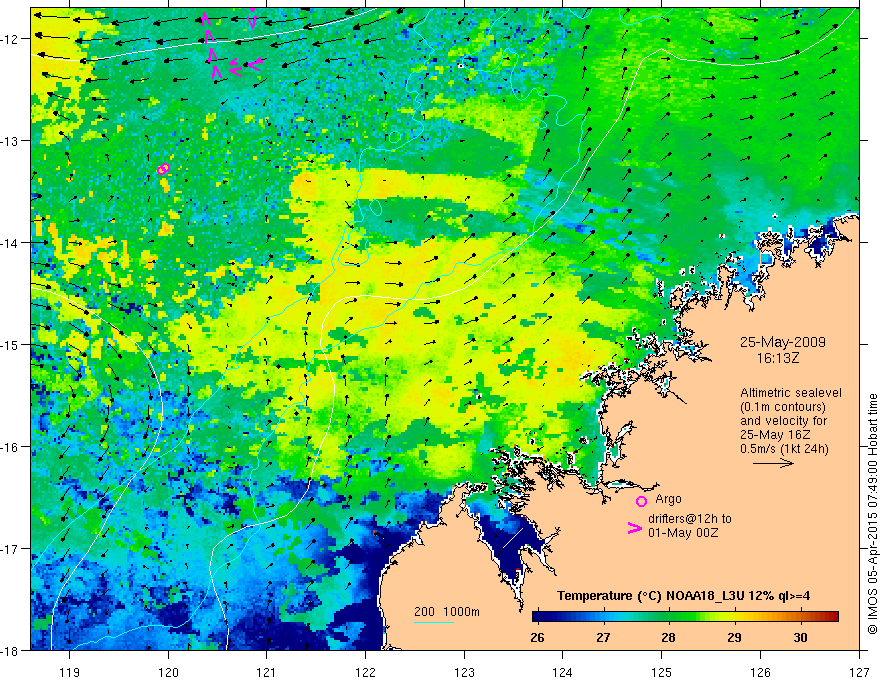Viewport: 880px width, 680px height.
Task: Click the 28 label on temperature scale
Action: click(x=668, y=637)
